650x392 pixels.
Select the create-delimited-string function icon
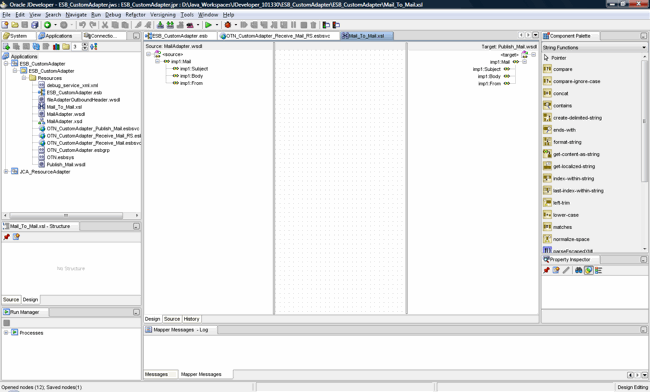(547, 117)
